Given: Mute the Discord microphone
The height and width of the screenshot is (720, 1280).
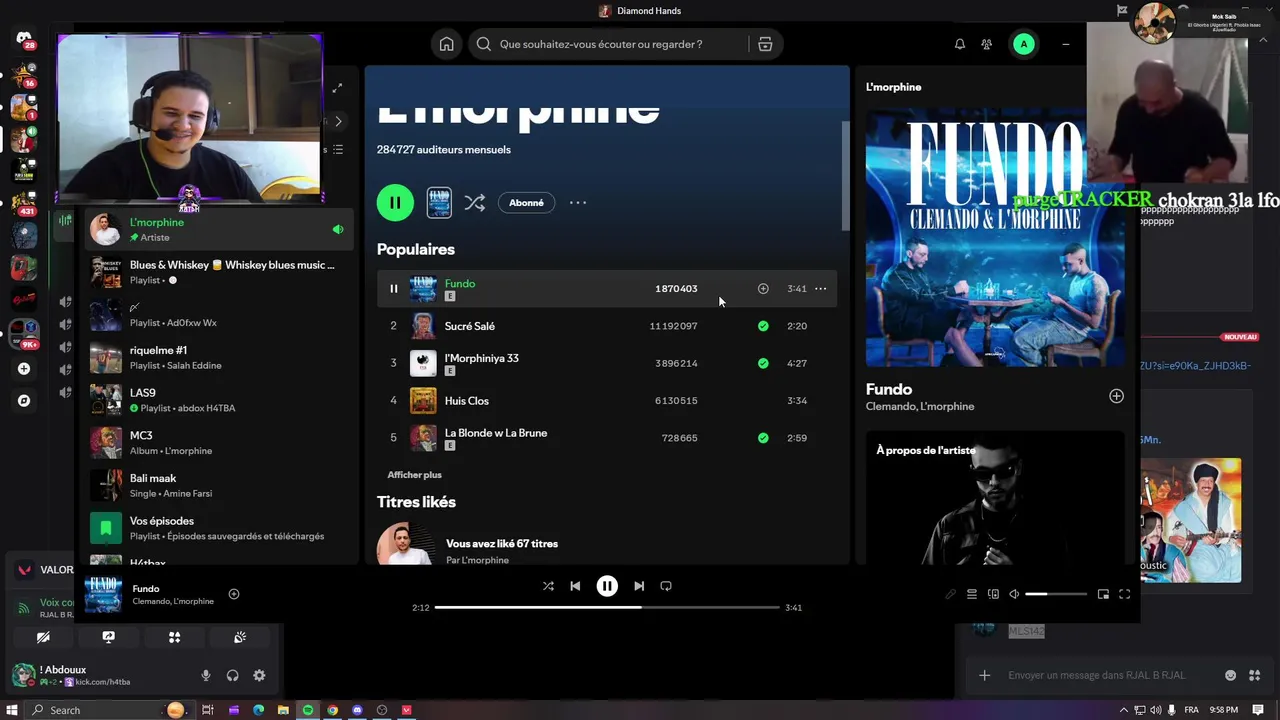Looking at the screenshot, I should click(x=206, y=675).
